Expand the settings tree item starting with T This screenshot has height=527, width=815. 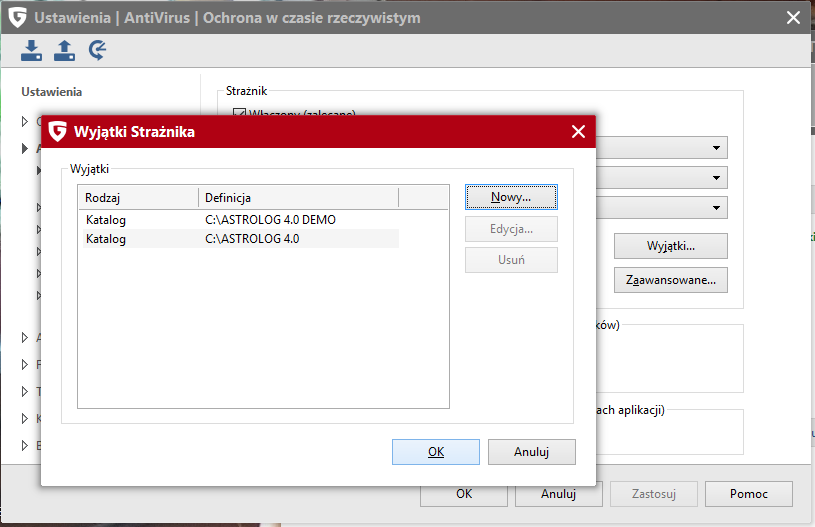[24, 392]
